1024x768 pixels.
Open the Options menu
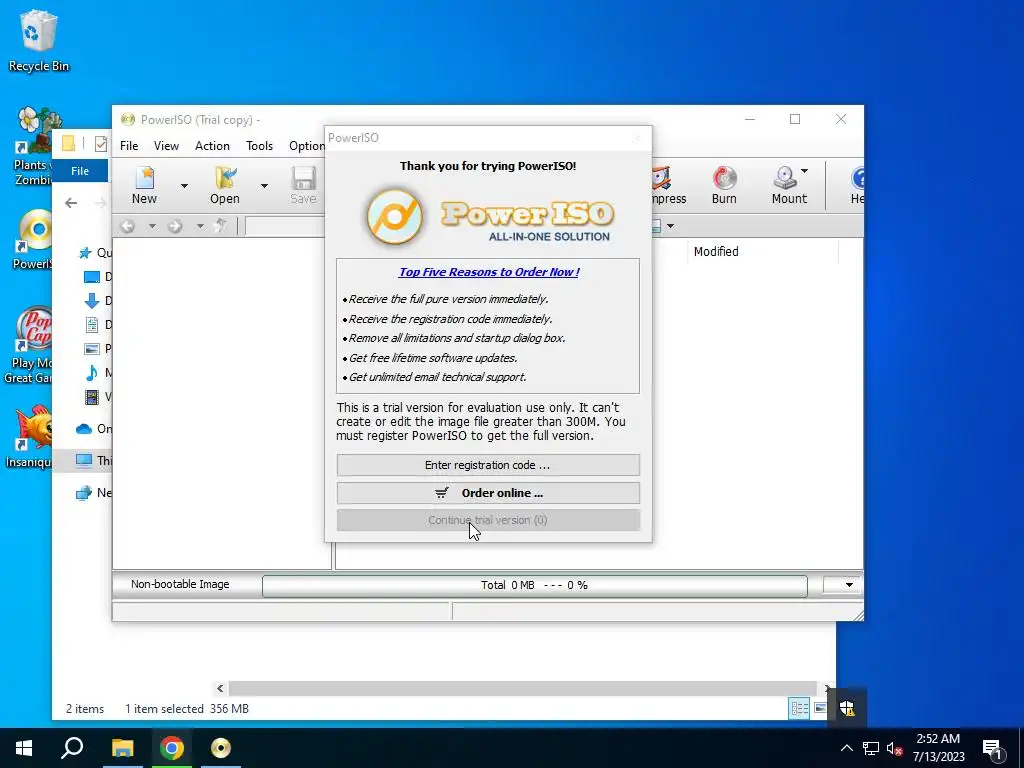tap(306, 146)
